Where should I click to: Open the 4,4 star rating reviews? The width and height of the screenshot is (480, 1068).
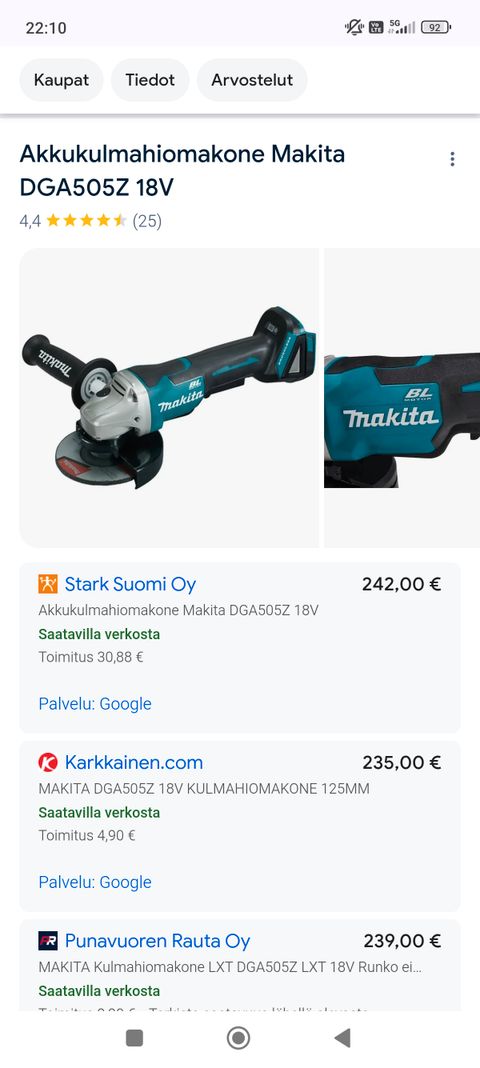[x=91, y=221]
